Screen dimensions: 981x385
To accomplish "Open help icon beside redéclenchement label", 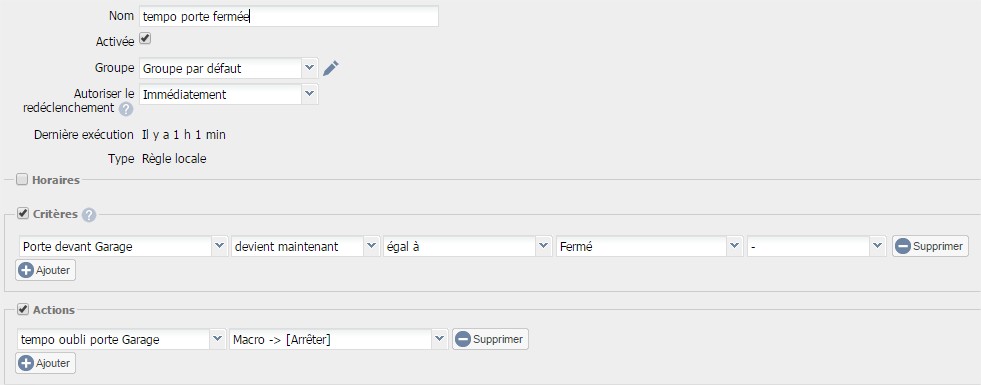I will tap(126, 109).
